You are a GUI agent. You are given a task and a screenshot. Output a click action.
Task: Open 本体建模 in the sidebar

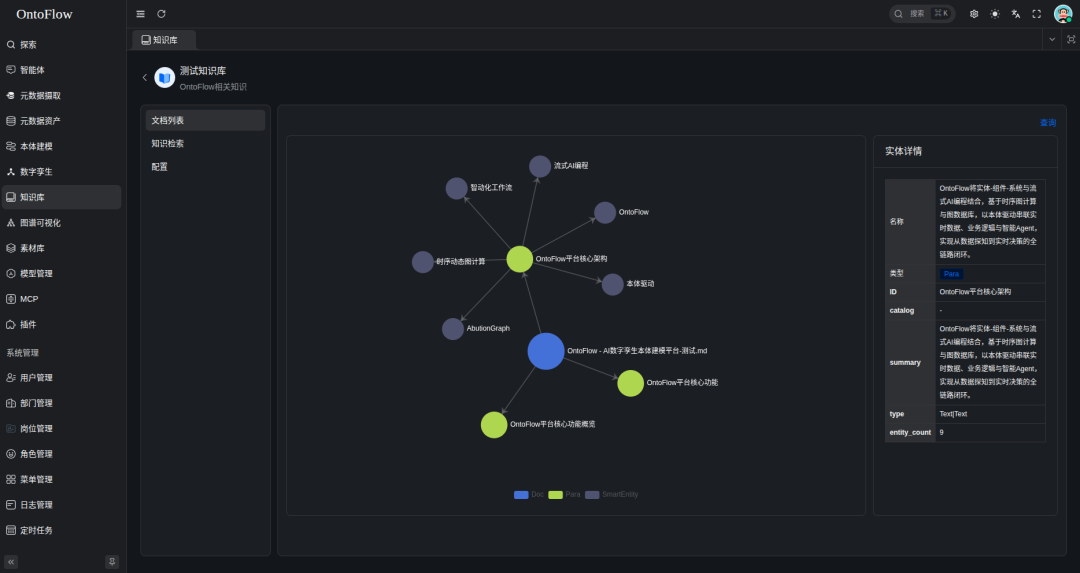tap(62, 146)
